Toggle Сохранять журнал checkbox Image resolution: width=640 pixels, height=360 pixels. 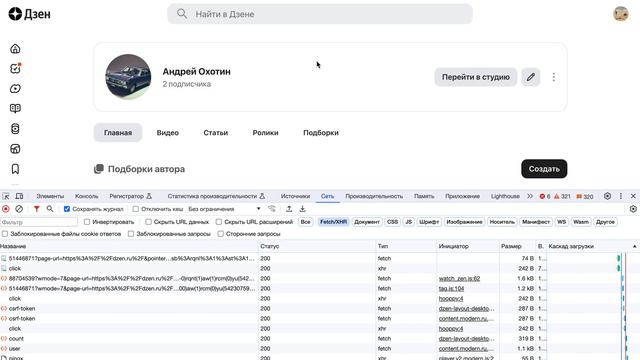point(67,209)
